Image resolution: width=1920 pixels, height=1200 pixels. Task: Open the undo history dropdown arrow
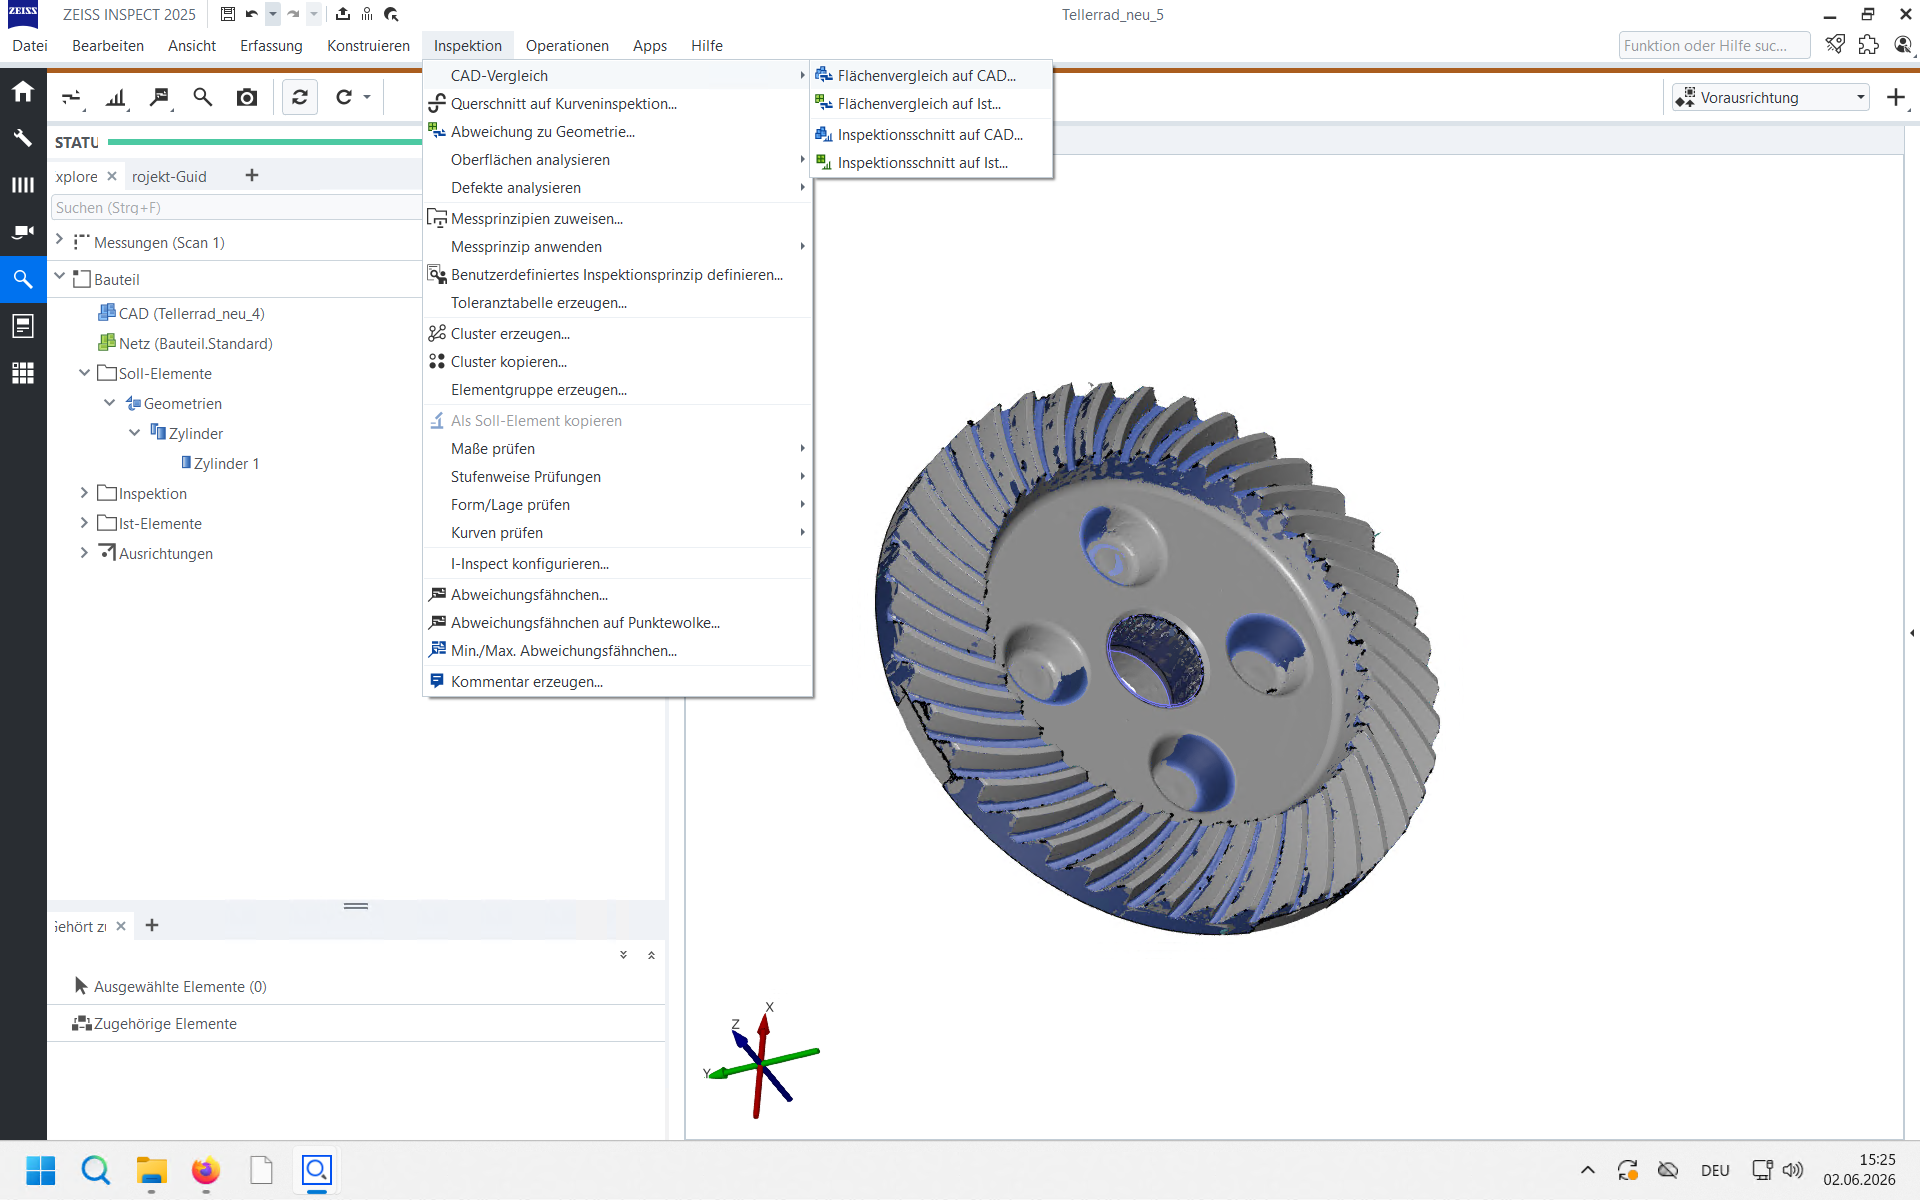272,14
